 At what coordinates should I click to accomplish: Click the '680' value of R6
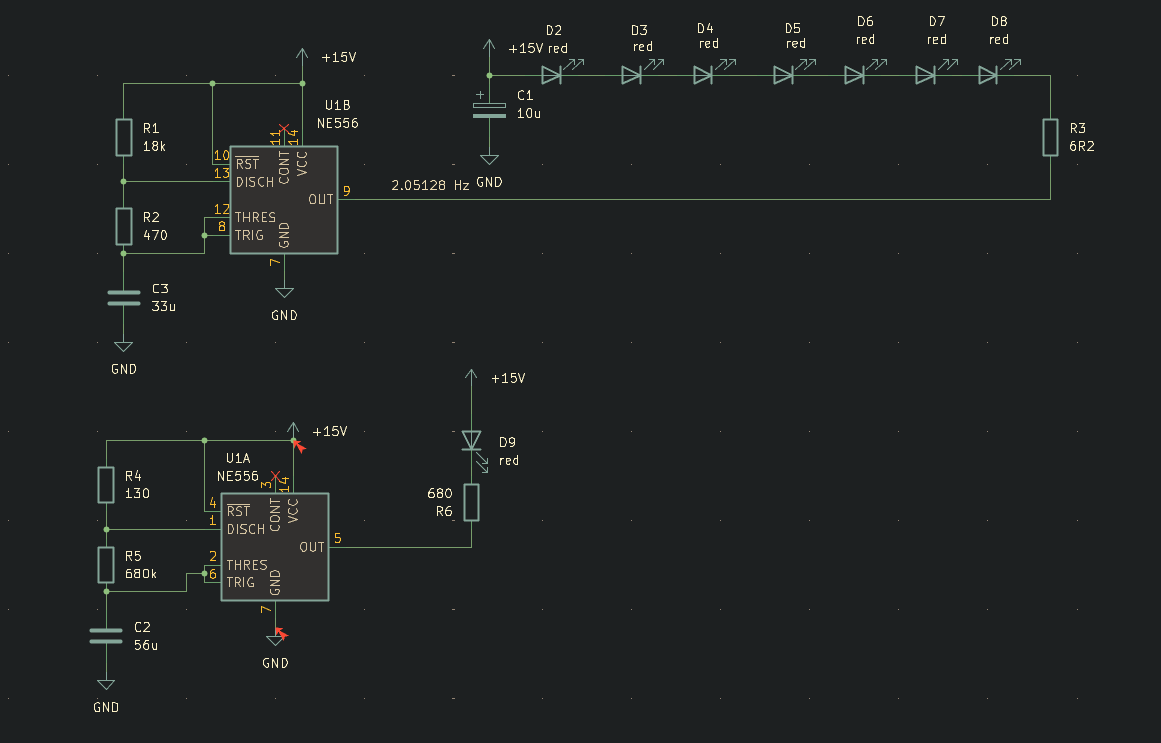click(440, 493)
